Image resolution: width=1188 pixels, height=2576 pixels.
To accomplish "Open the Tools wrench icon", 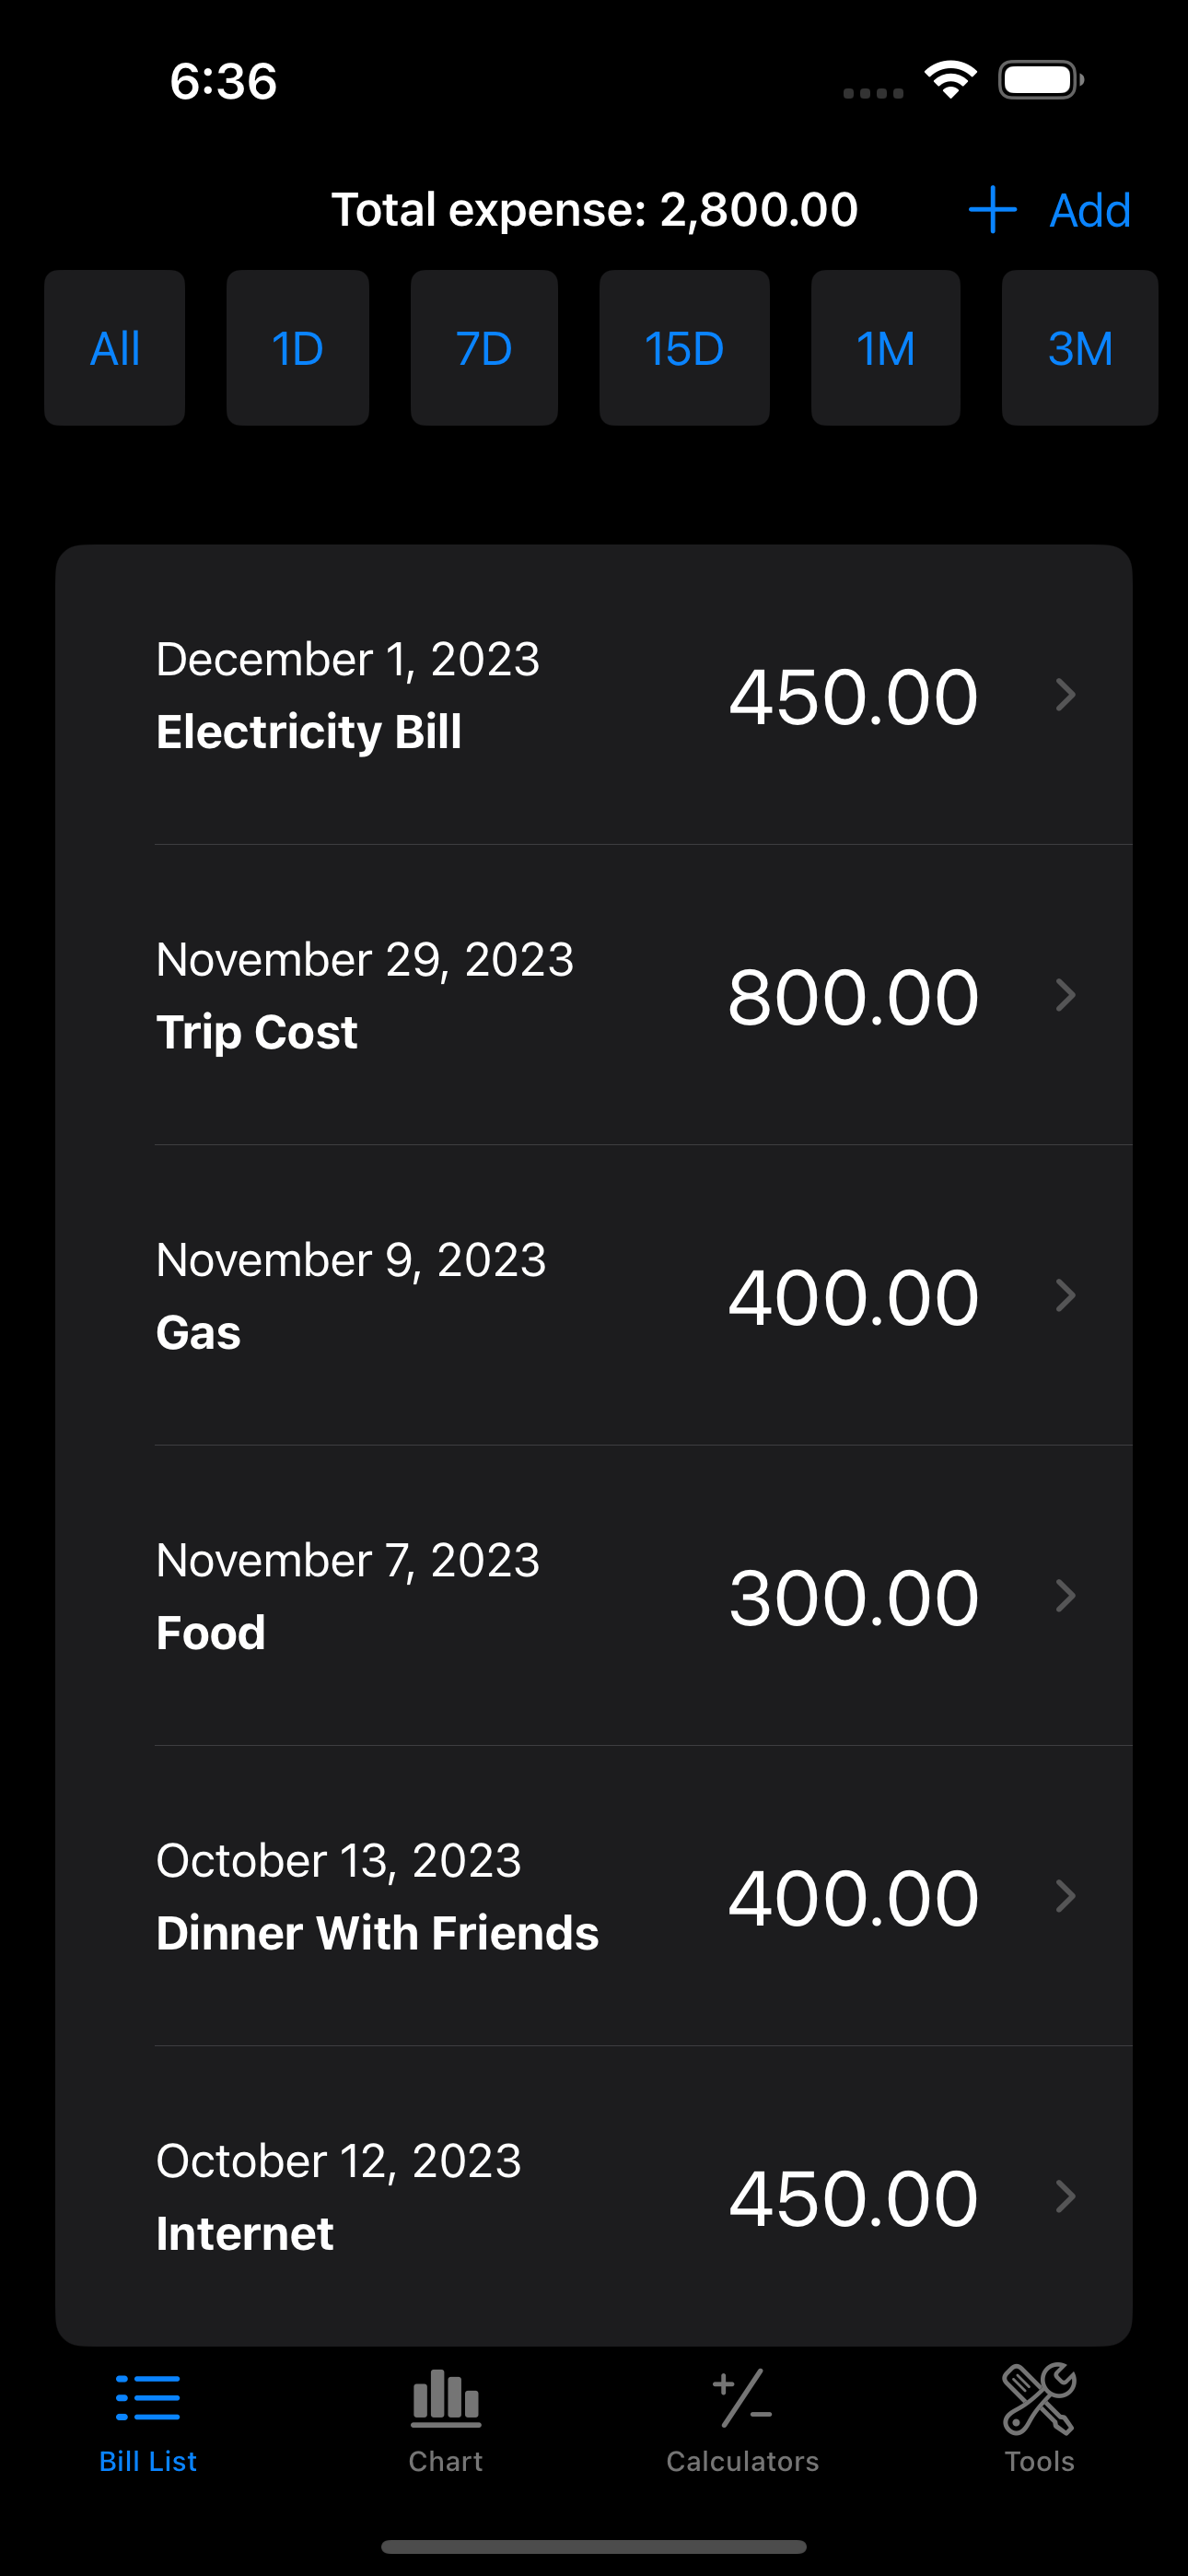I will click(x=1039, y=2398).
